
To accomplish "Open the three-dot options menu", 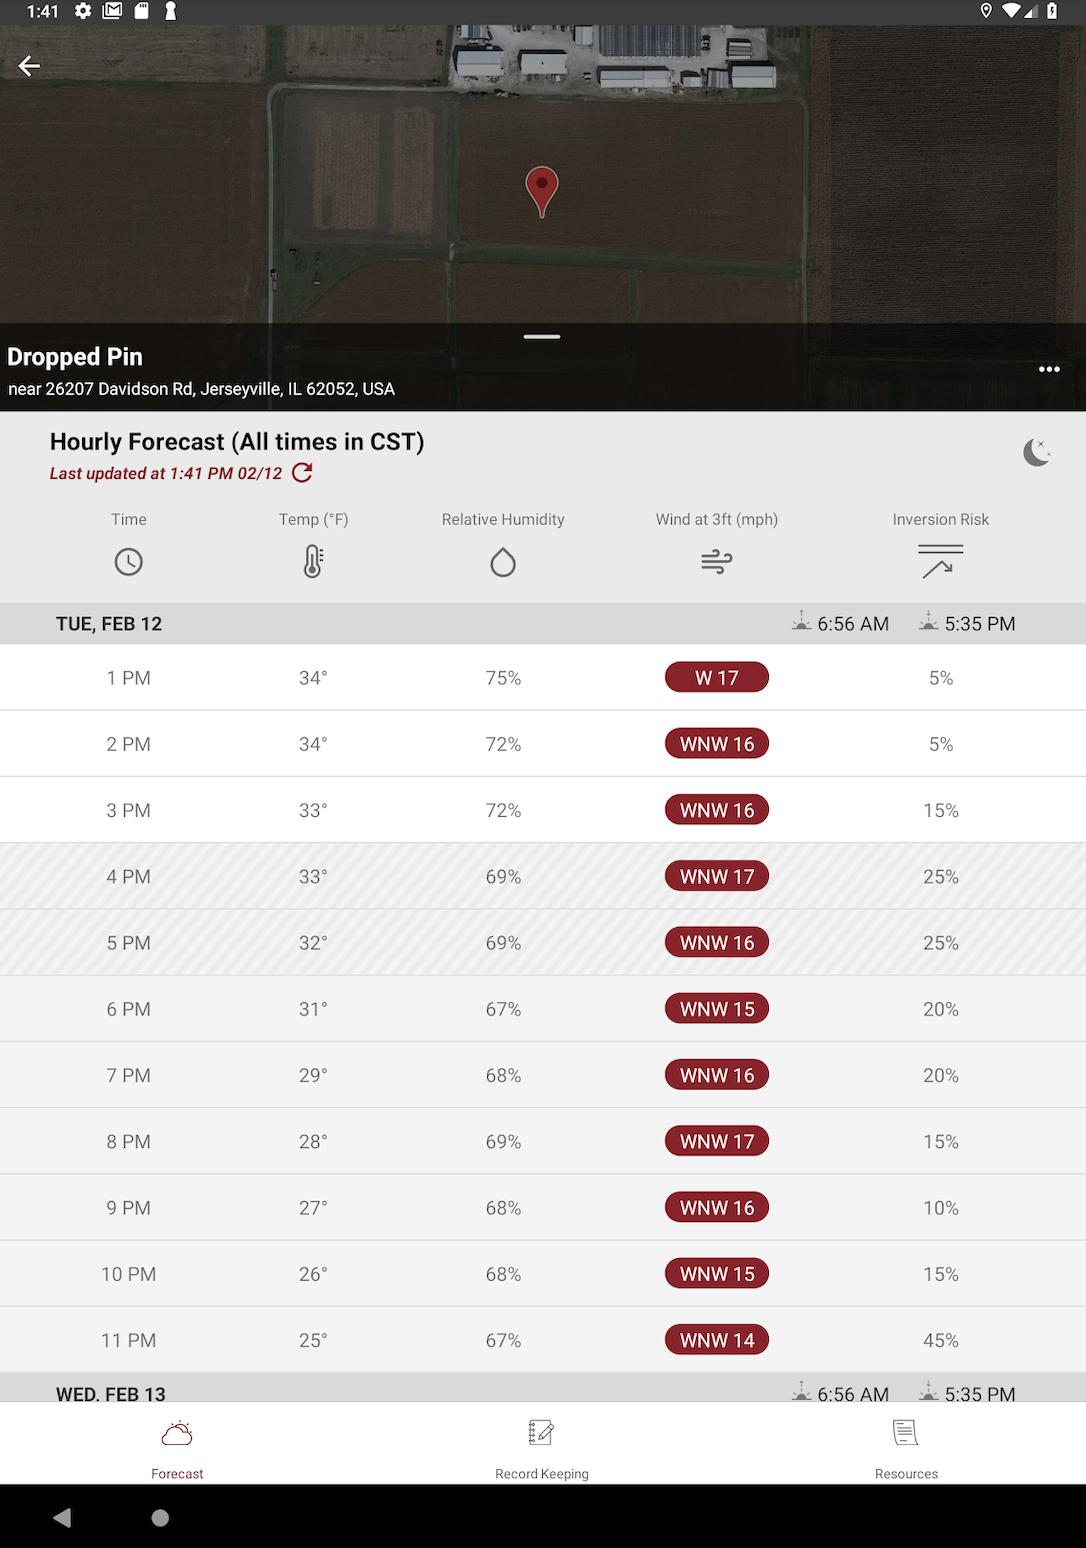I will pyautogui.click(x=1049, y=369).
